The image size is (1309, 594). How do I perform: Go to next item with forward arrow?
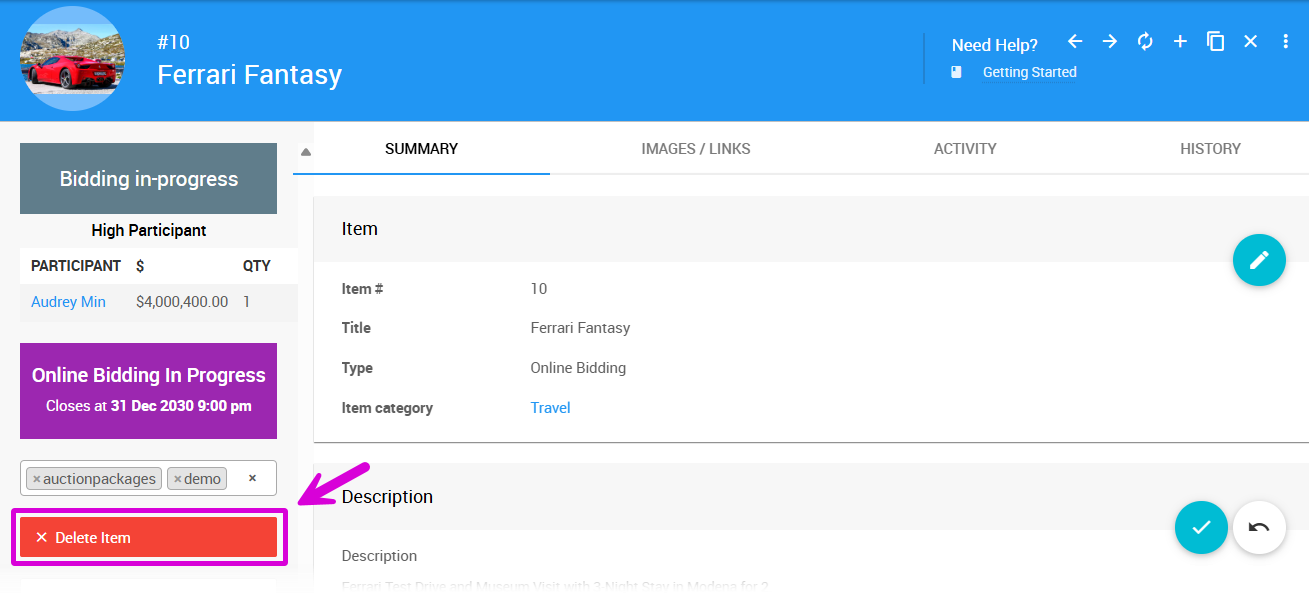click(x=1110, y=41)
